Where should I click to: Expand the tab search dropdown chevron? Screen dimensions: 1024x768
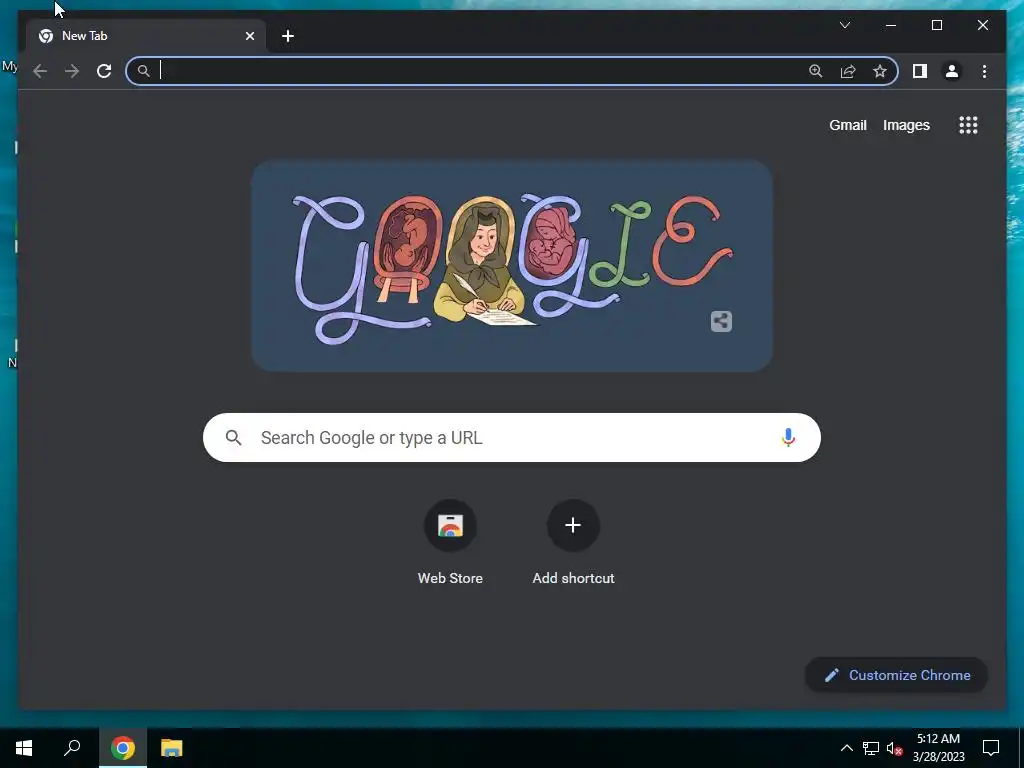844,25
